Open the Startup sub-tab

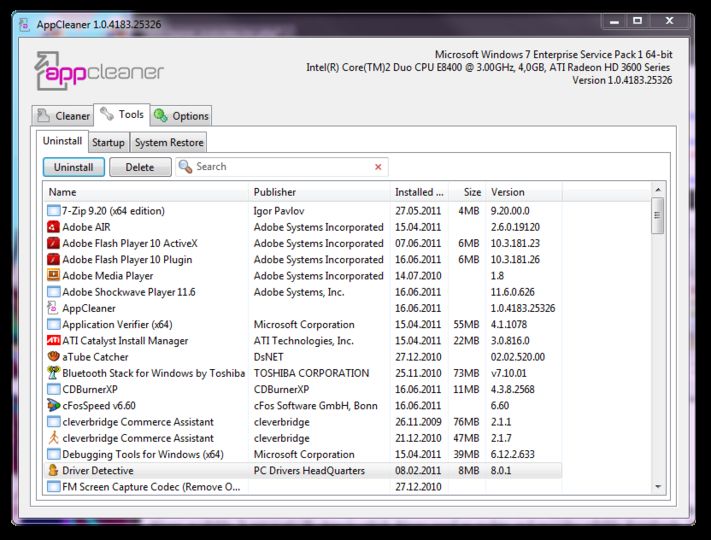pyautogui.click(x=108, y=142)
